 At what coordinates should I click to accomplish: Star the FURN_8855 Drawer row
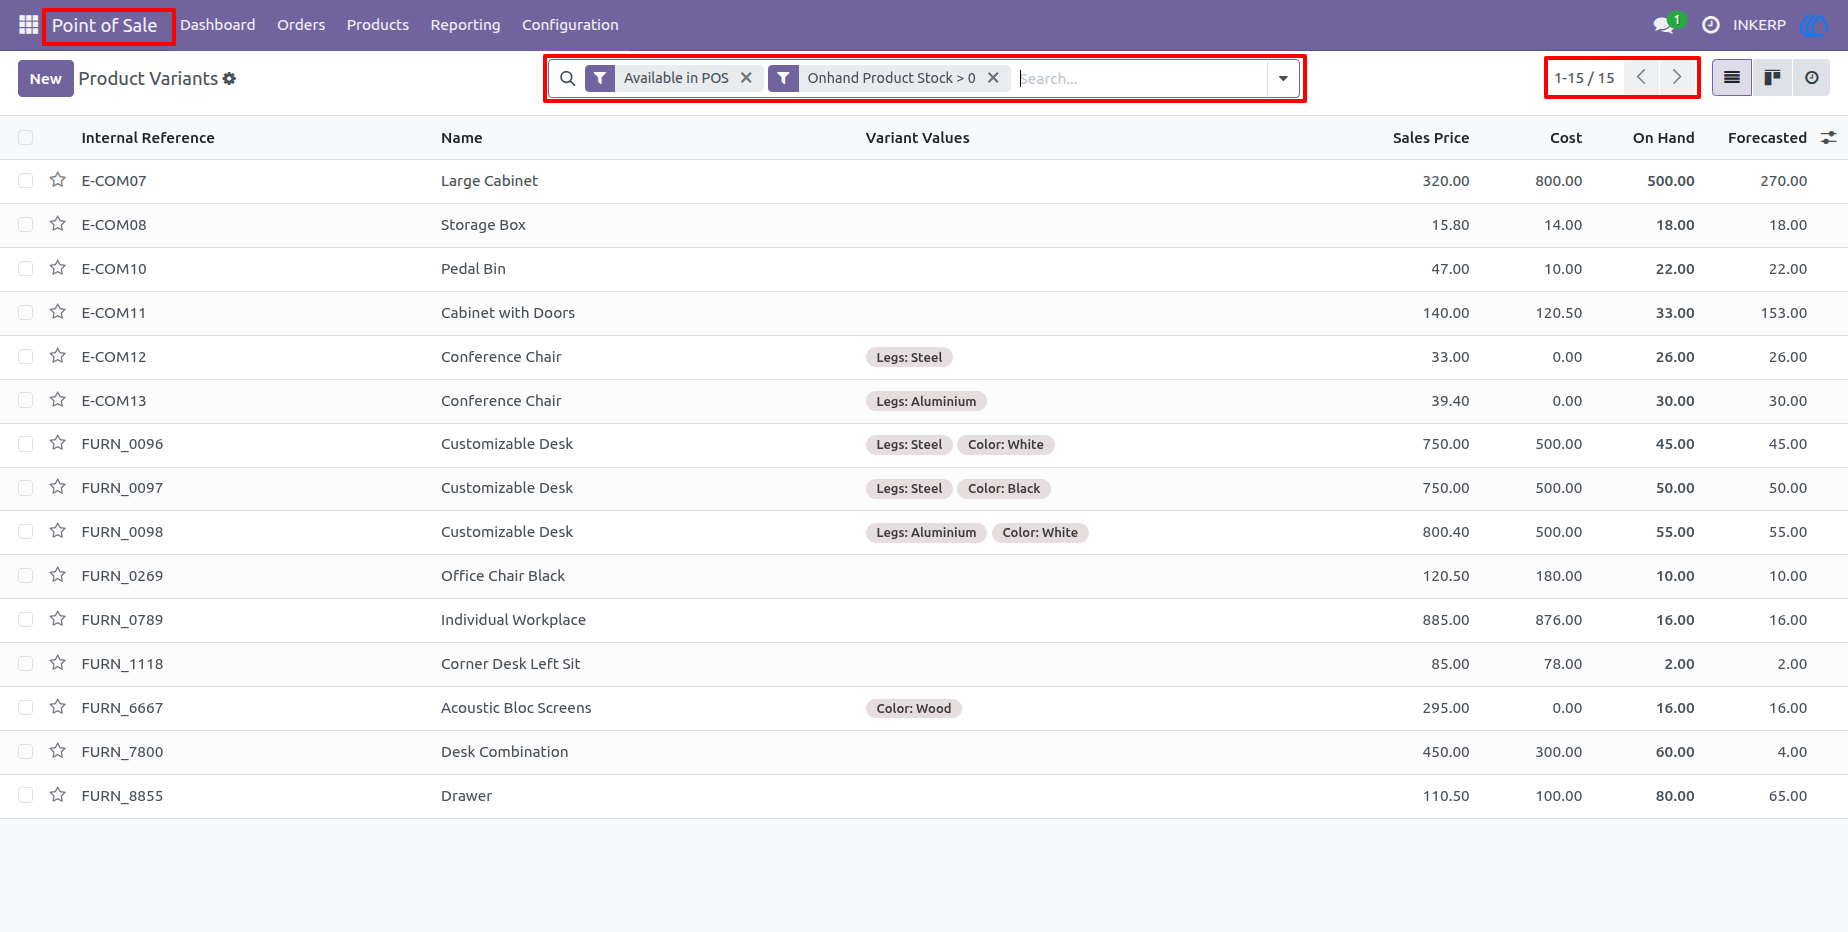pyautogui.click(x=58, y=795)
